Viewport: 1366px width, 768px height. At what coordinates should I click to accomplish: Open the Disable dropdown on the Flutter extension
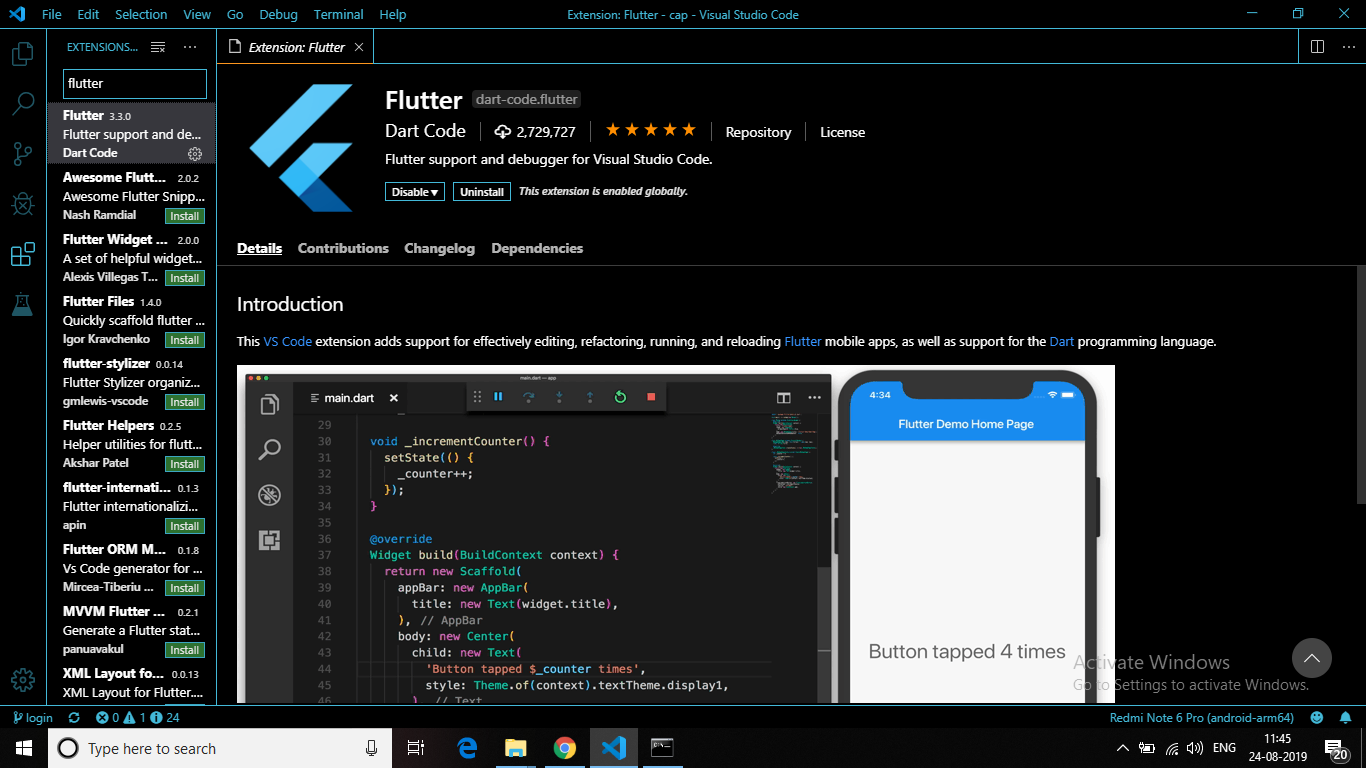pos(414,191)
